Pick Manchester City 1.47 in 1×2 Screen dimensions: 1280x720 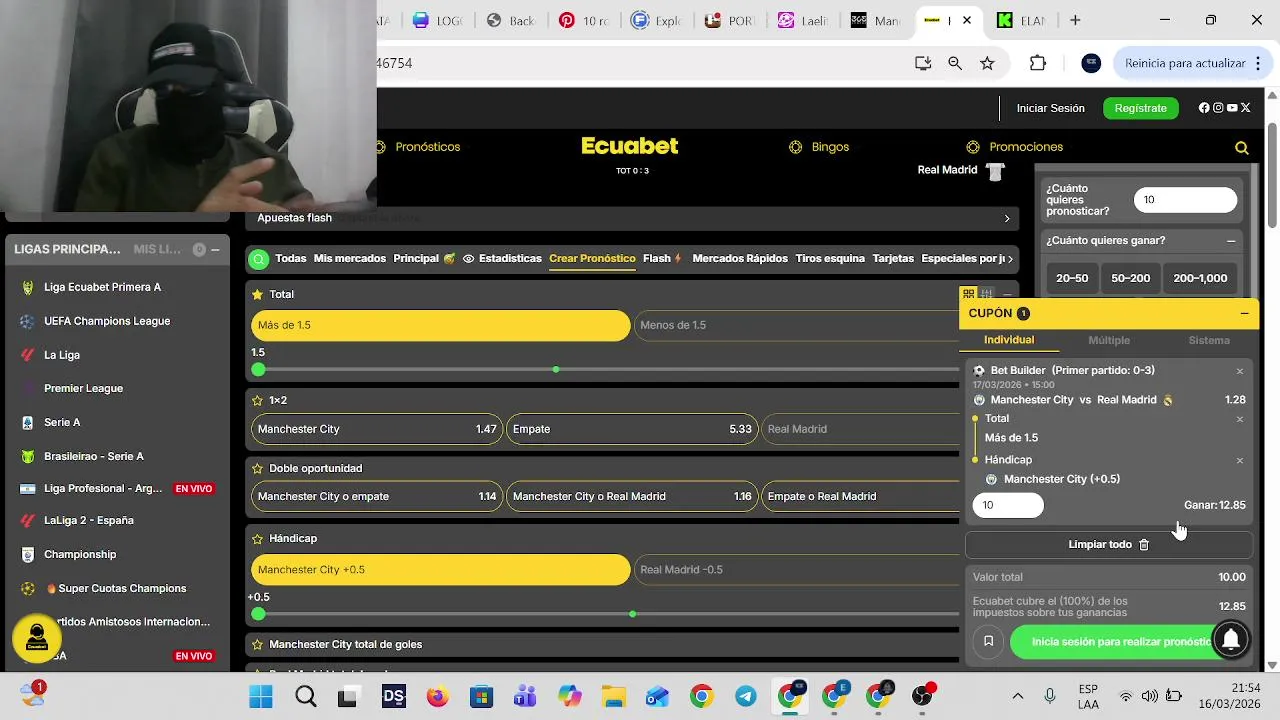(377, 429)
